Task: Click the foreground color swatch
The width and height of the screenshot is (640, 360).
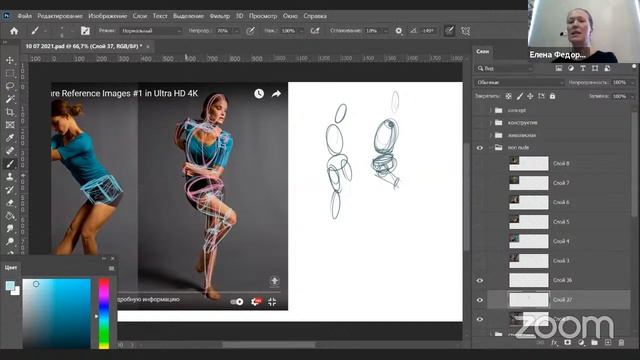Action: (x=10, y=285)
